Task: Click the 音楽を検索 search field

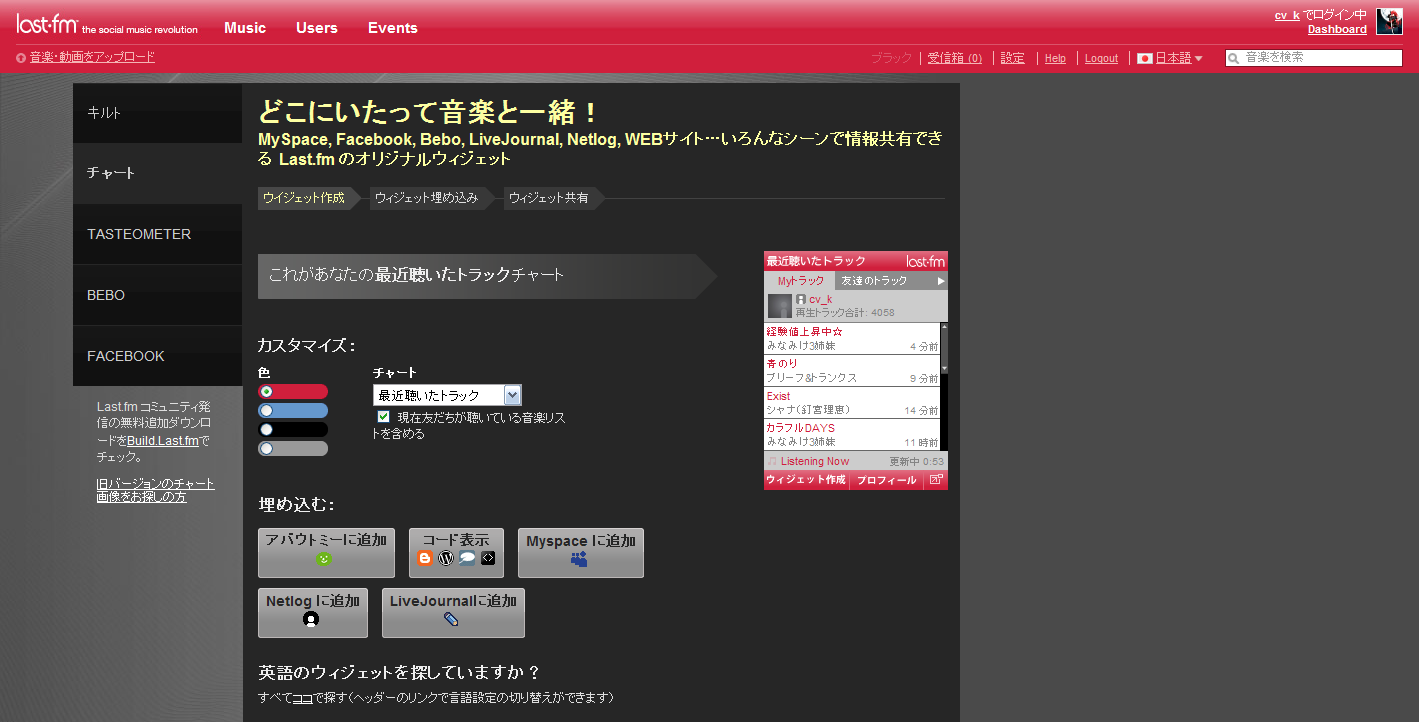Action: coord(1314,58)
